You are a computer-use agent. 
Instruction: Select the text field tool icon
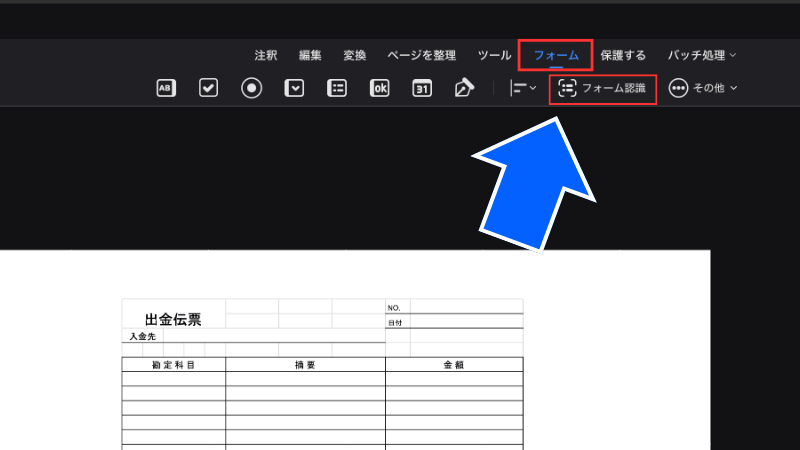[x=166, y=88]
